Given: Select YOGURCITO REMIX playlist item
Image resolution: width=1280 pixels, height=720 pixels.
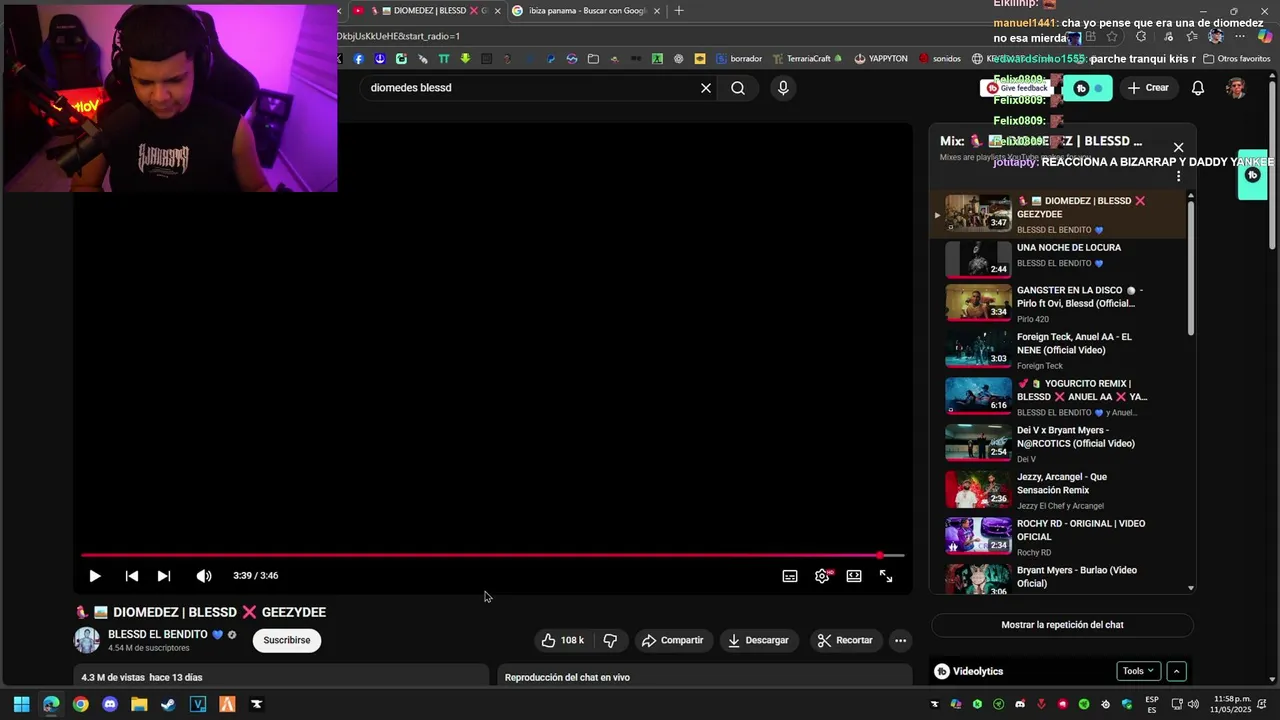Looking at the screenshot, I should coord(1060,397).
